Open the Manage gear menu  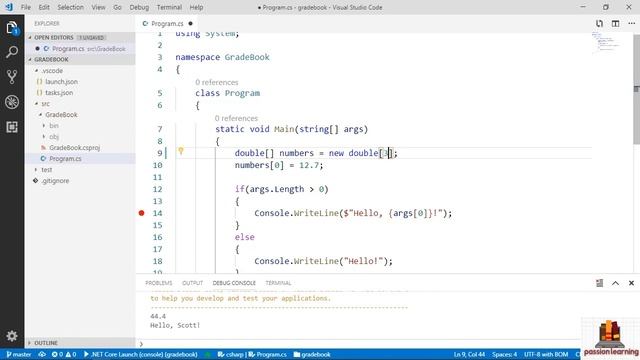point(12,336)
